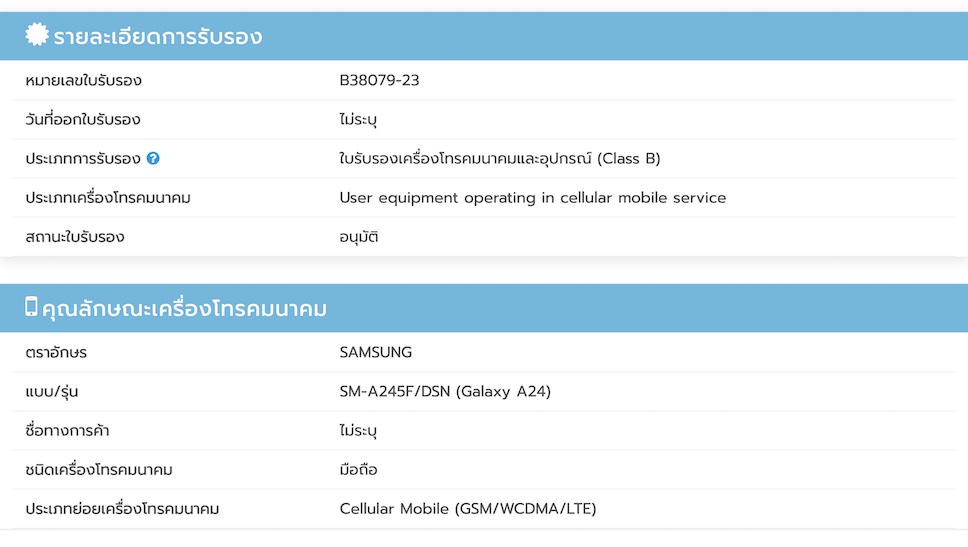The height and width of the screenshot is (547, 968).
Task: Click the ตราอักษร label
Action: point(56,352)
